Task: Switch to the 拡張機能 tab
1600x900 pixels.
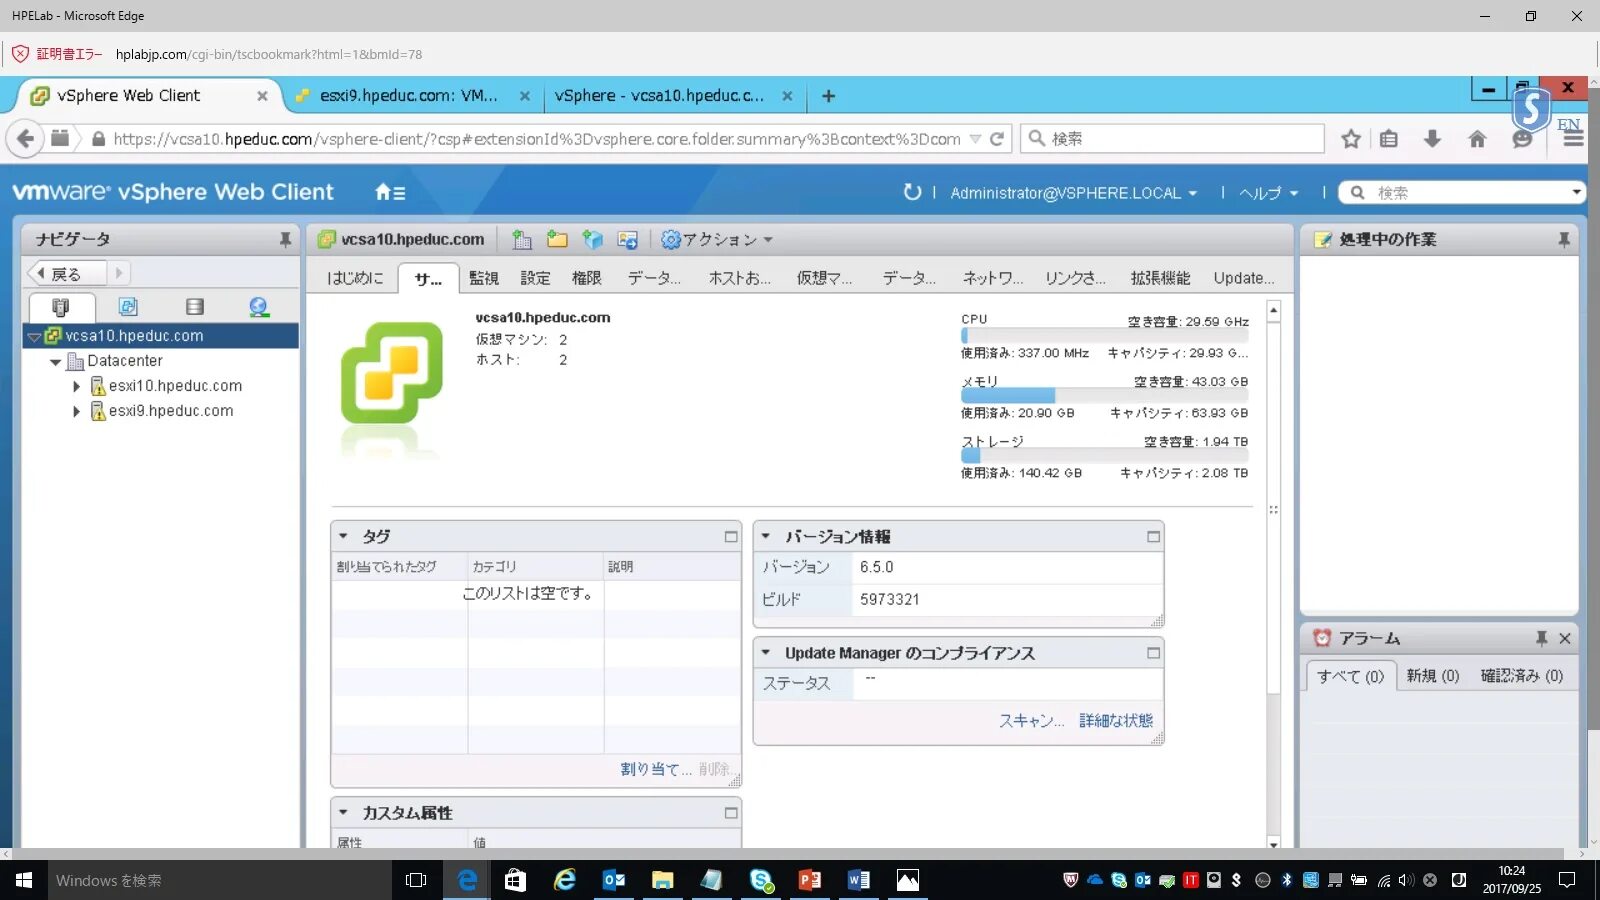Action: click(1160, 278)
